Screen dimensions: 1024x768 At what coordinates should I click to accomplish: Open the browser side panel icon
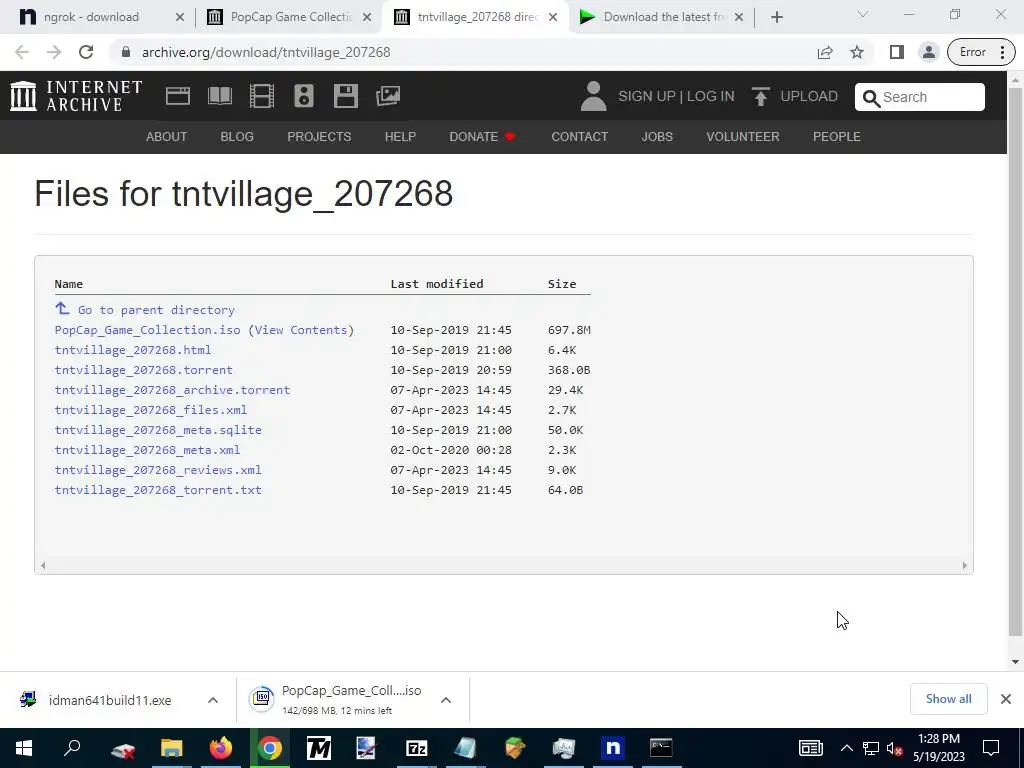click(x=897, y=52)
